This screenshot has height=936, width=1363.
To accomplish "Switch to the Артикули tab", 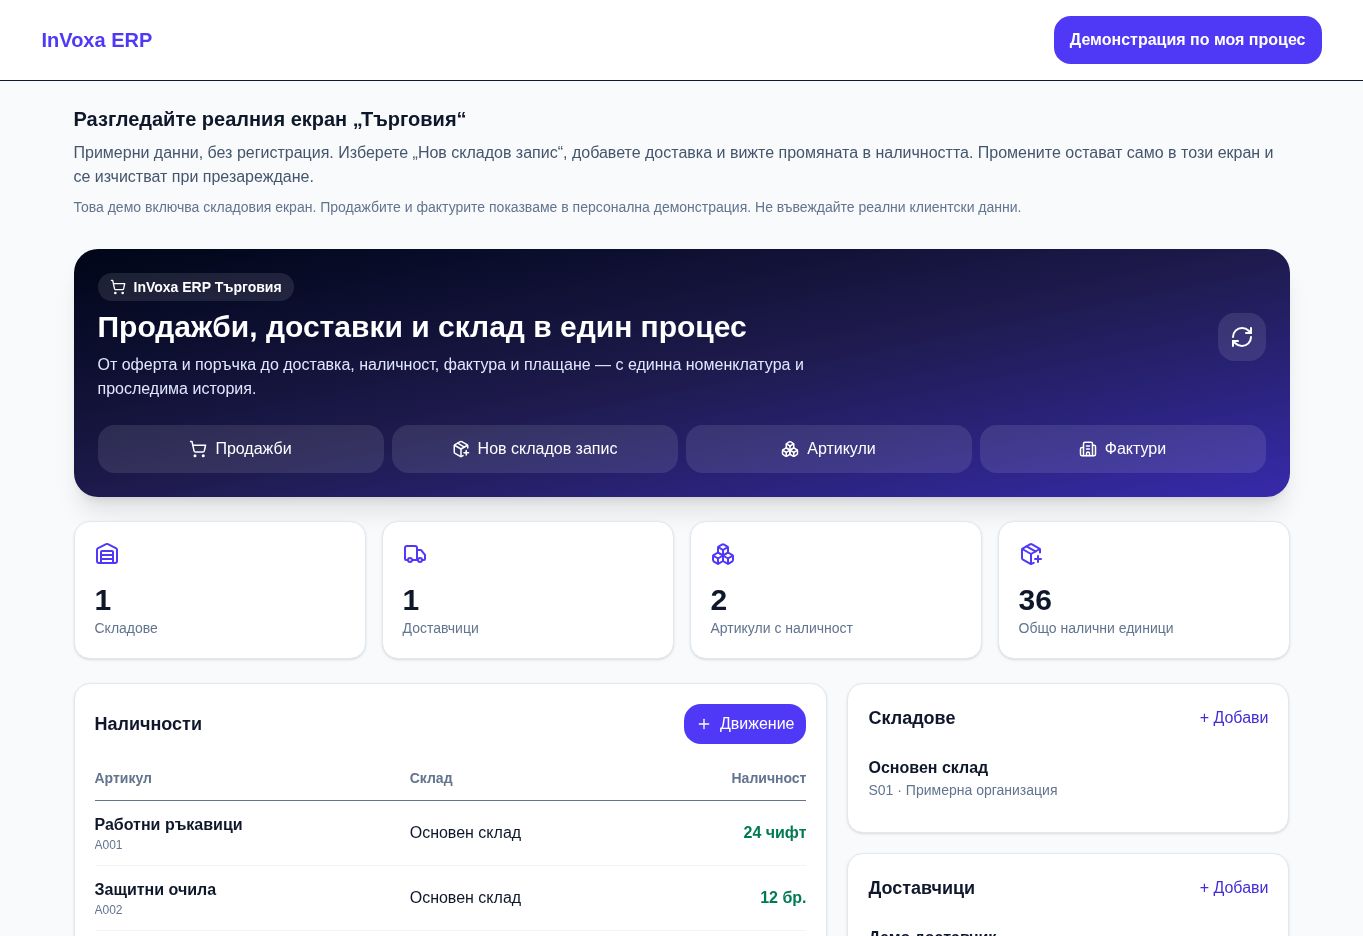I will pyautogui.click(x=829, y=449).
